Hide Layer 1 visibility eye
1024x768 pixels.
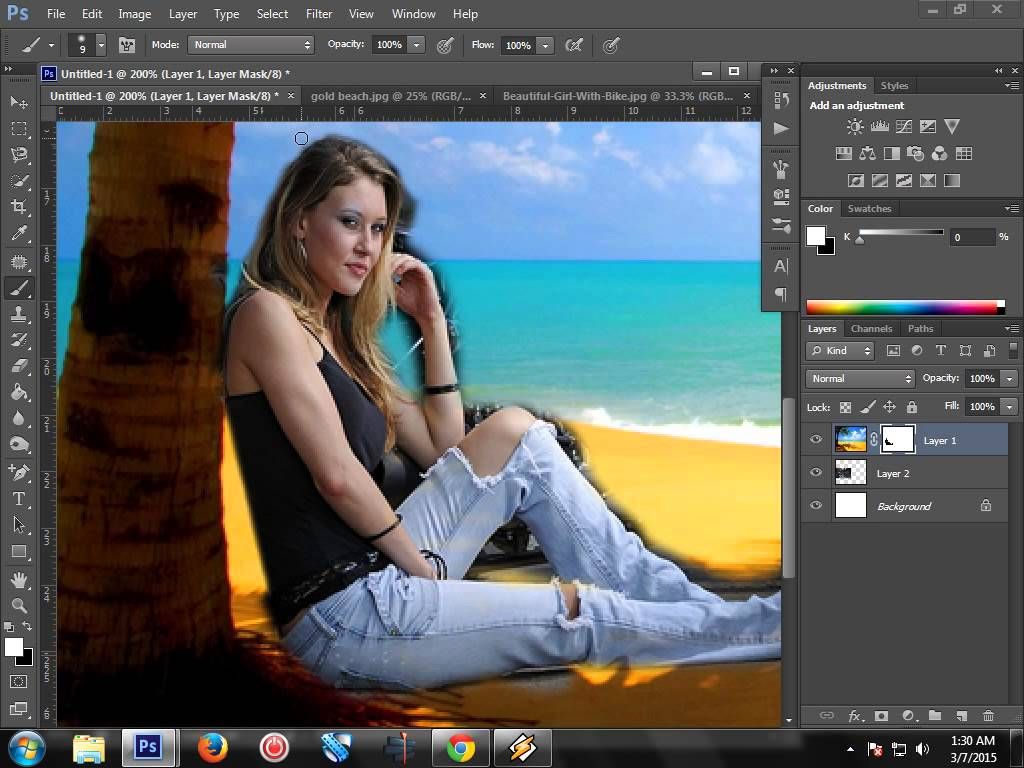pos(816,440)
